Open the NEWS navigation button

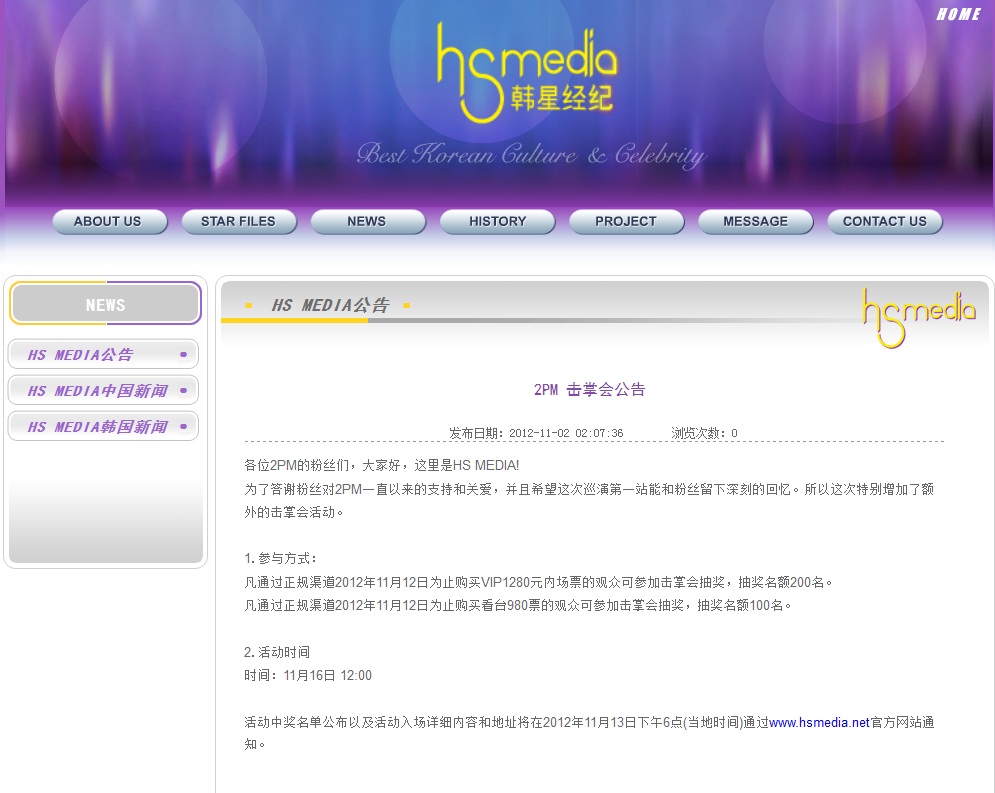click(x=367, y=221)
